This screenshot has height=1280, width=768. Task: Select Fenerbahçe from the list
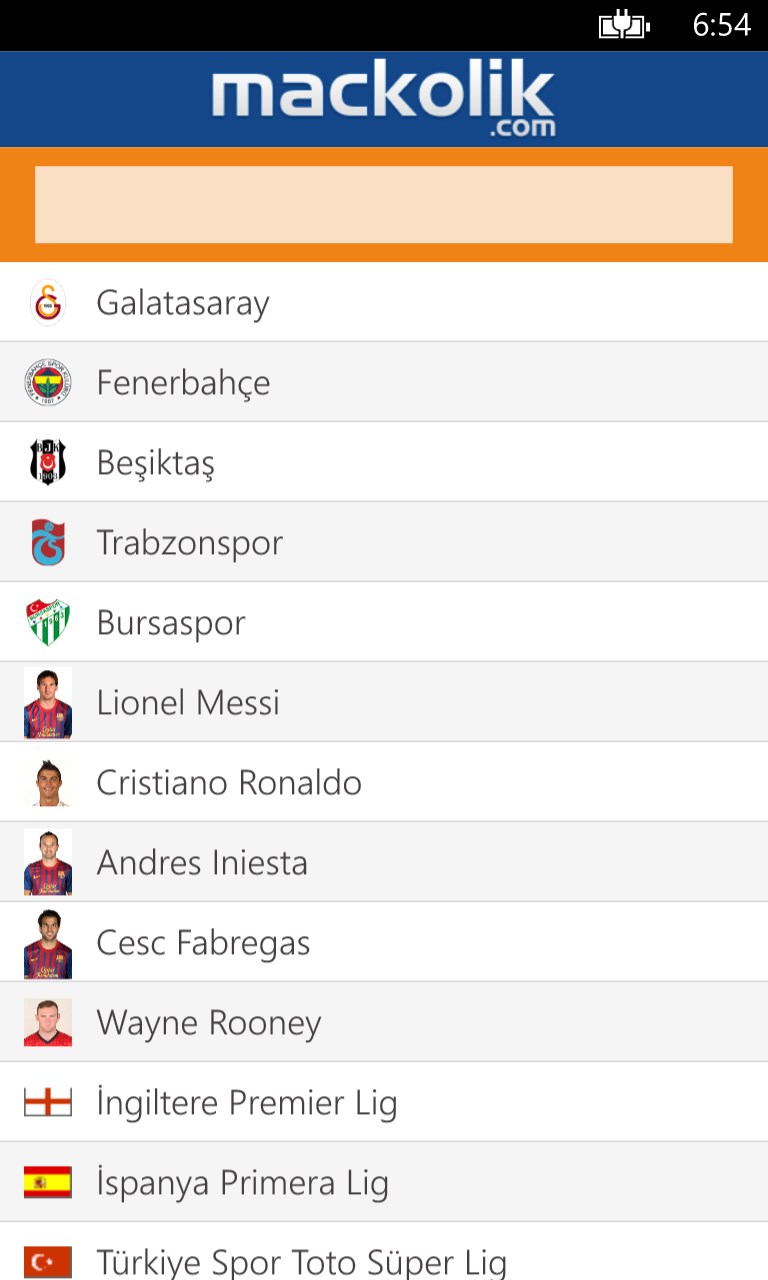(x=183, y=383)
